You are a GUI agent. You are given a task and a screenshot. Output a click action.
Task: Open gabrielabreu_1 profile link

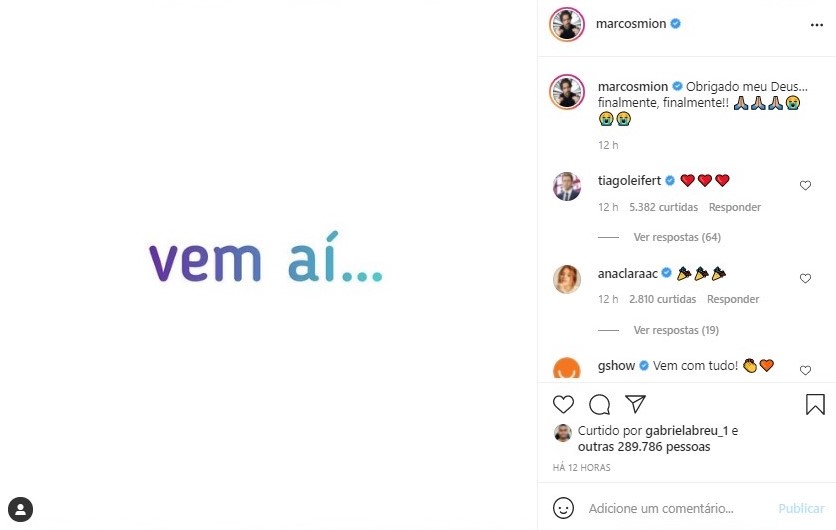(687, 430)
